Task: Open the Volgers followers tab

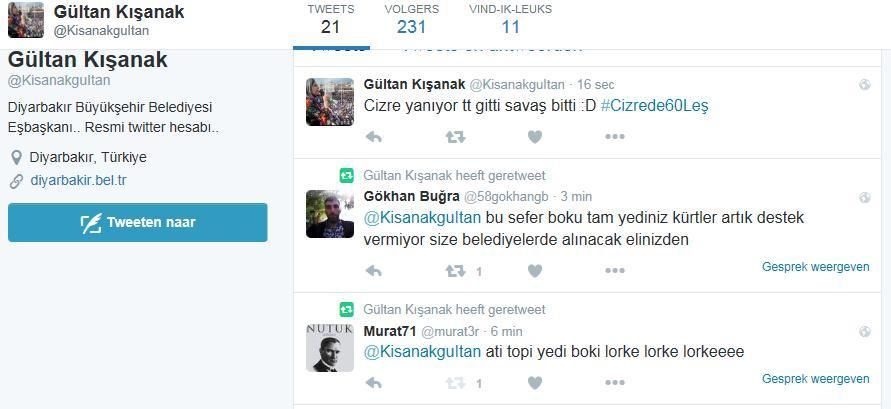Action: tap(411, 18)
